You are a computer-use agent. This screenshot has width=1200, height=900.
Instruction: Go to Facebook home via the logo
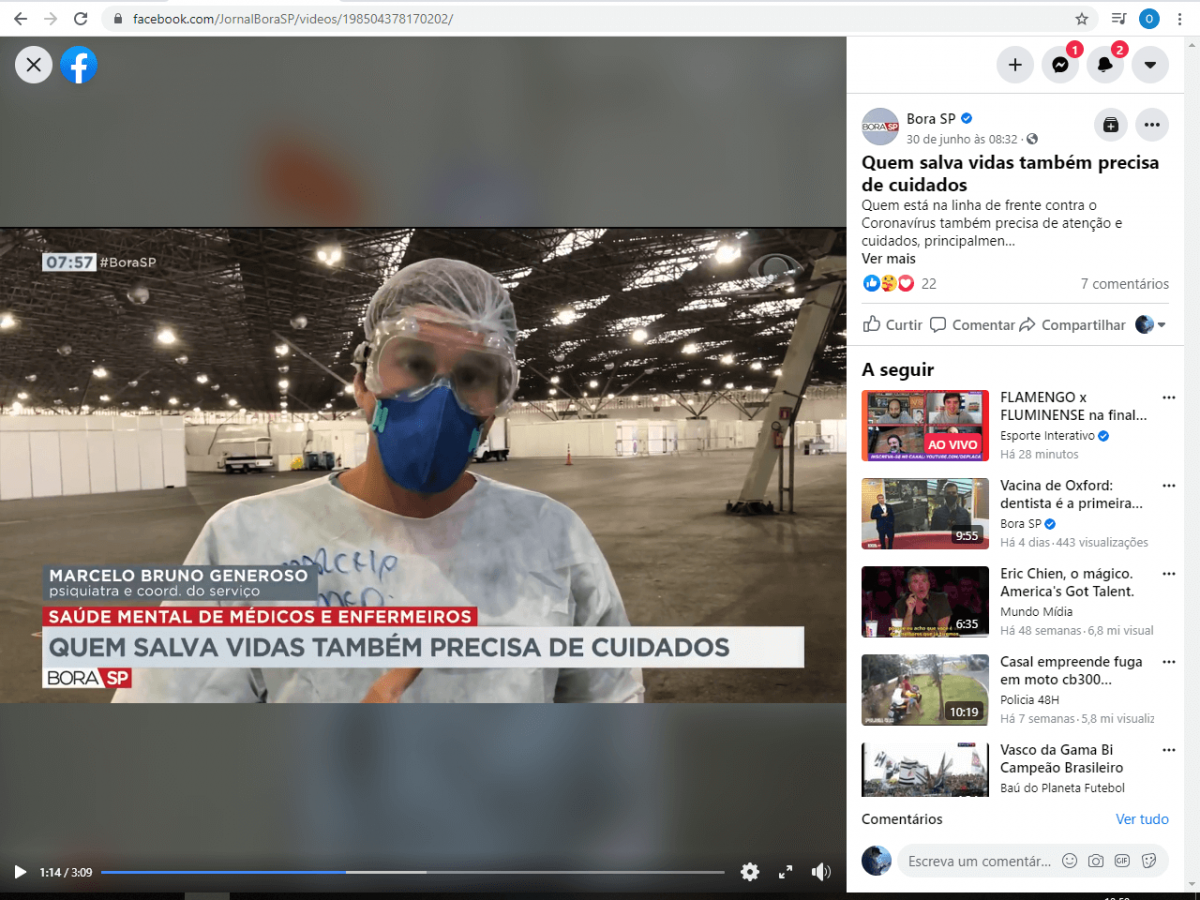tap(78, 65)
